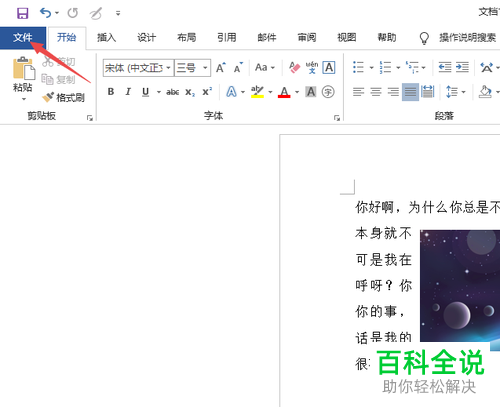Click the Line and Paragraph Spacing icon

coord(452,92)
